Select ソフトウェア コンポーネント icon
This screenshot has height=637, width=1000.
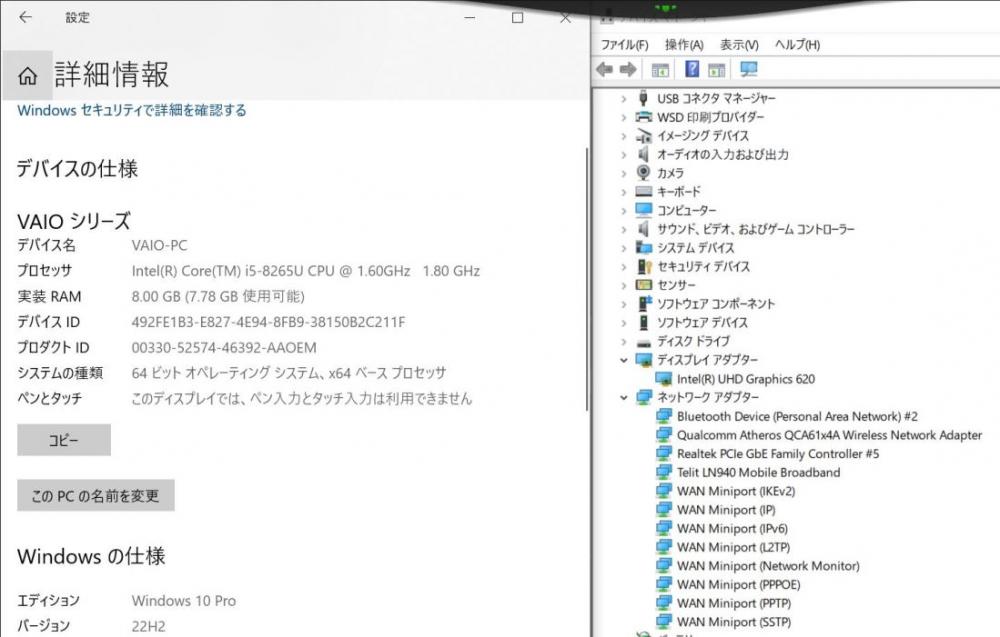click(x=645, y=304)
